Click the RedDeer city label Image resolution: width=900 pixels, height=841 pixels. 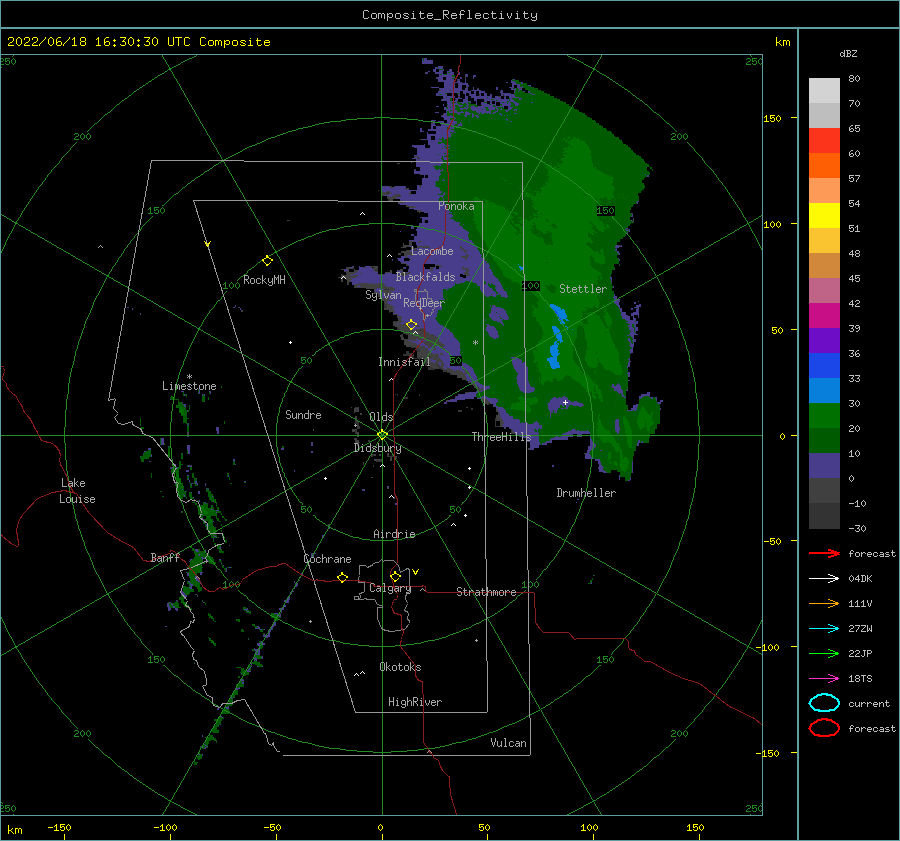coord(424,303)
